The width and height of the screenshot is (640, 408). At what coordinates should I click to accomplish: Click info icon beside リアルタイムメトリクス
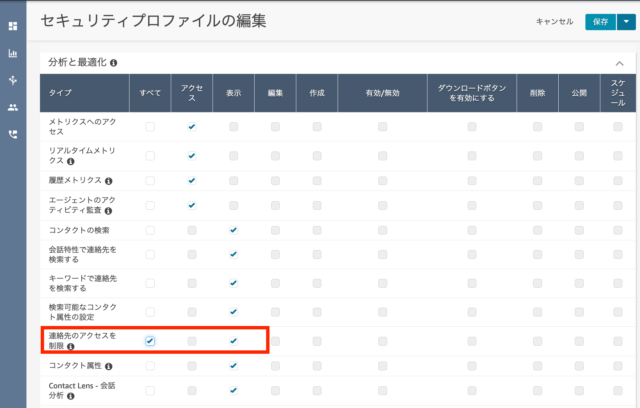(x=71, y=162)
